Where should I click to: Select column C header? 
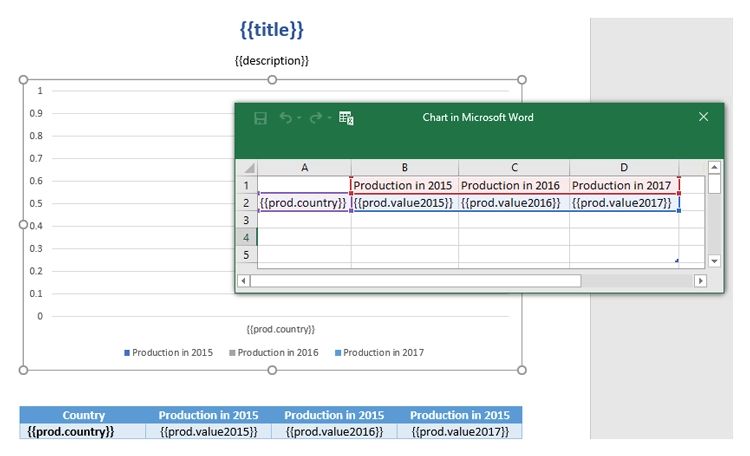pyautogui.click(x=514, y=167)
